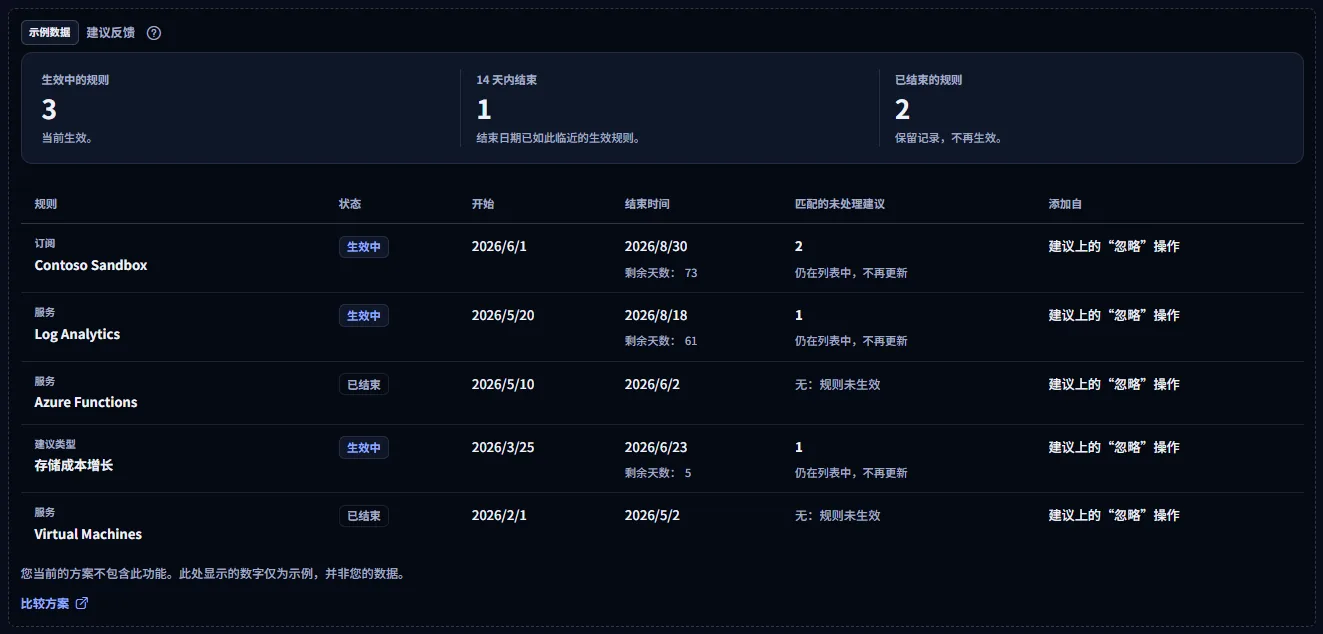1323x634 pixels.
Task: Open the 比较方案 link text
Action: (x=45, y=603)
